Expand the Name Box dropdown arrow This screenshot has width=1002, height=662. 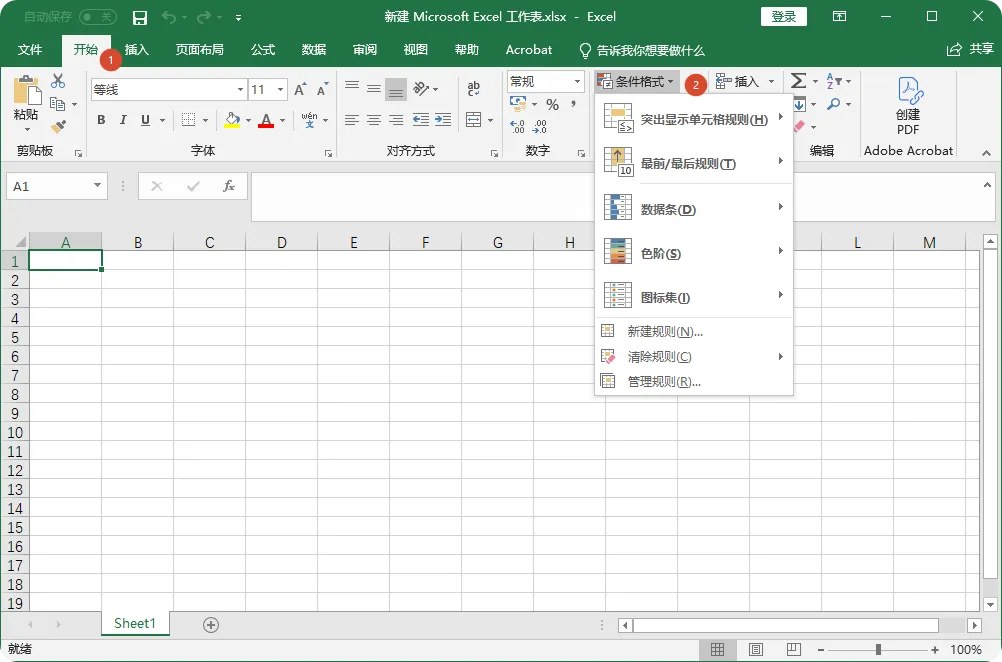(x=97, y=186)
